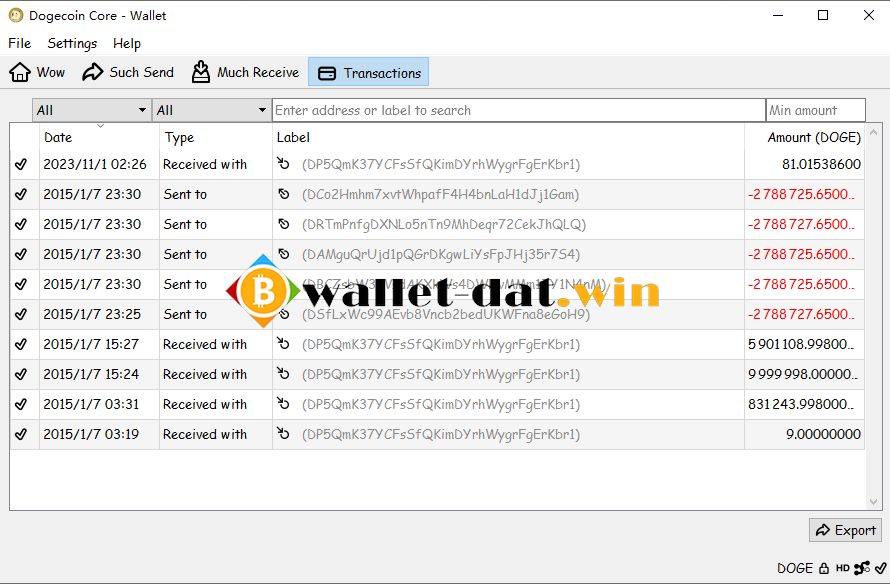Export the transaction list
This screenshot has height=584, width=890.
coord(845,530)
